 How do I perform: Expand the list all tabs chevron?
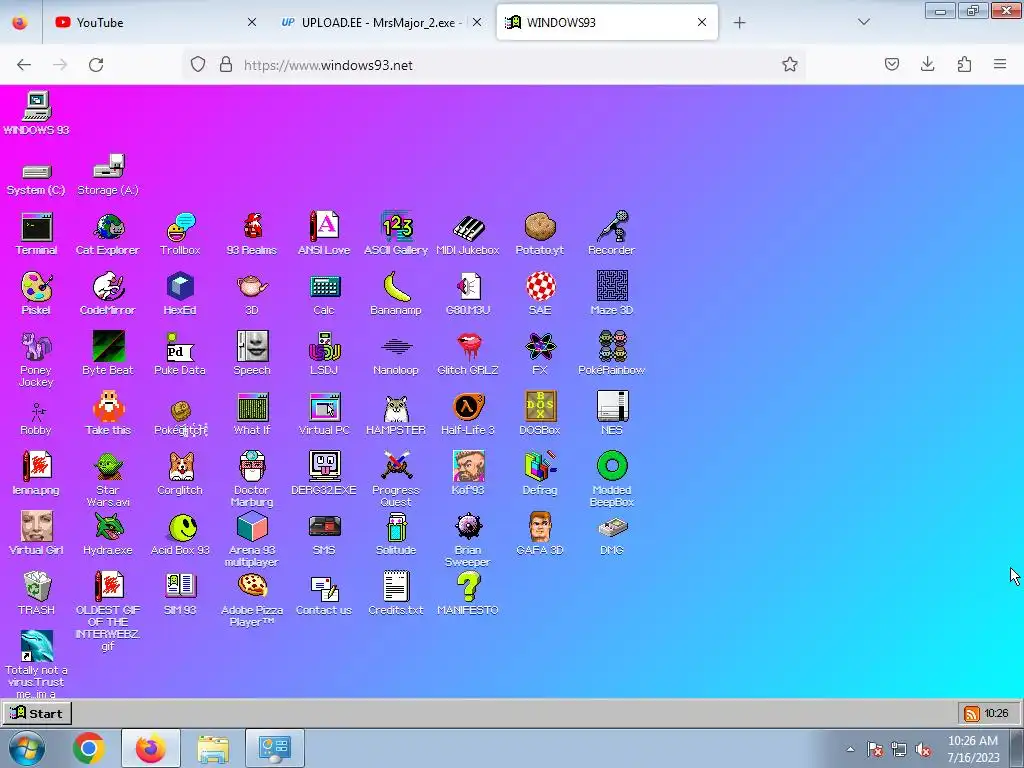(x=863, y=22)
